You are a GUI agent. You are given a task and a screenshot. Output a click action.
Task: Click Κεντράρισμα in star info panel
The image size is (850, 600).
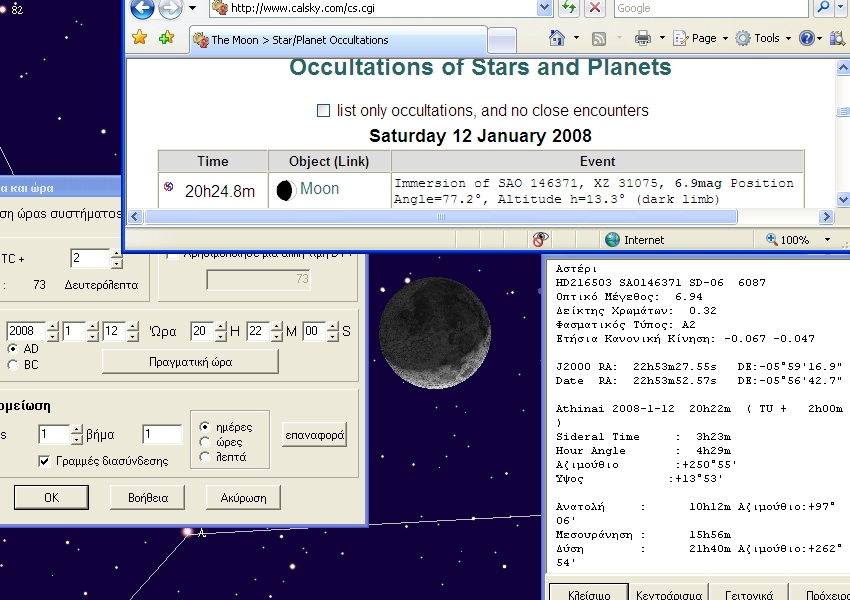(x=669, y=593)
